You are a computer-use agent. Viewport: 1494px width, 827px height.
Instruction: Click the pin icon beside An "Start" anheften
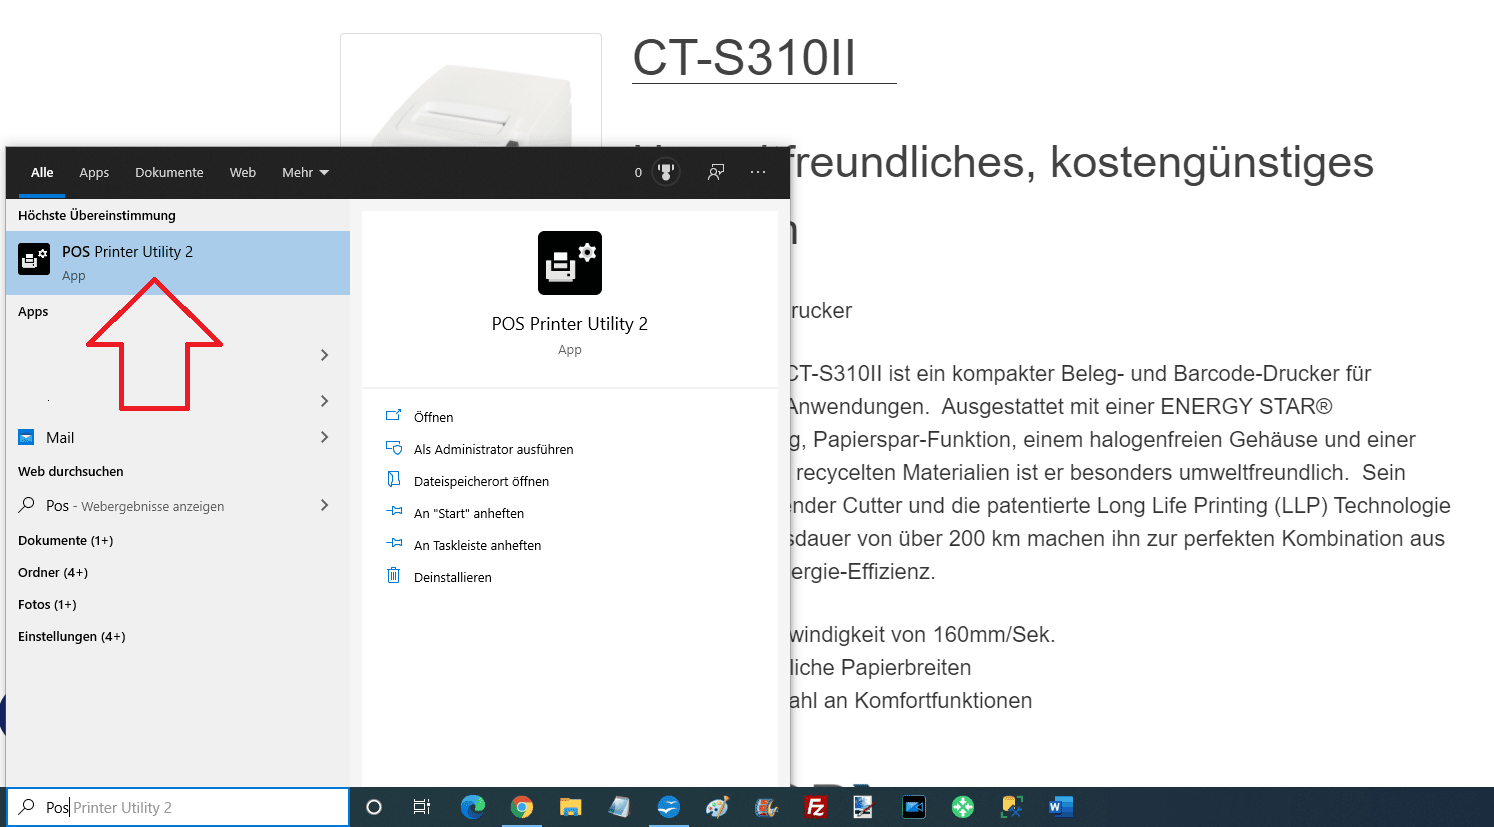394,512
